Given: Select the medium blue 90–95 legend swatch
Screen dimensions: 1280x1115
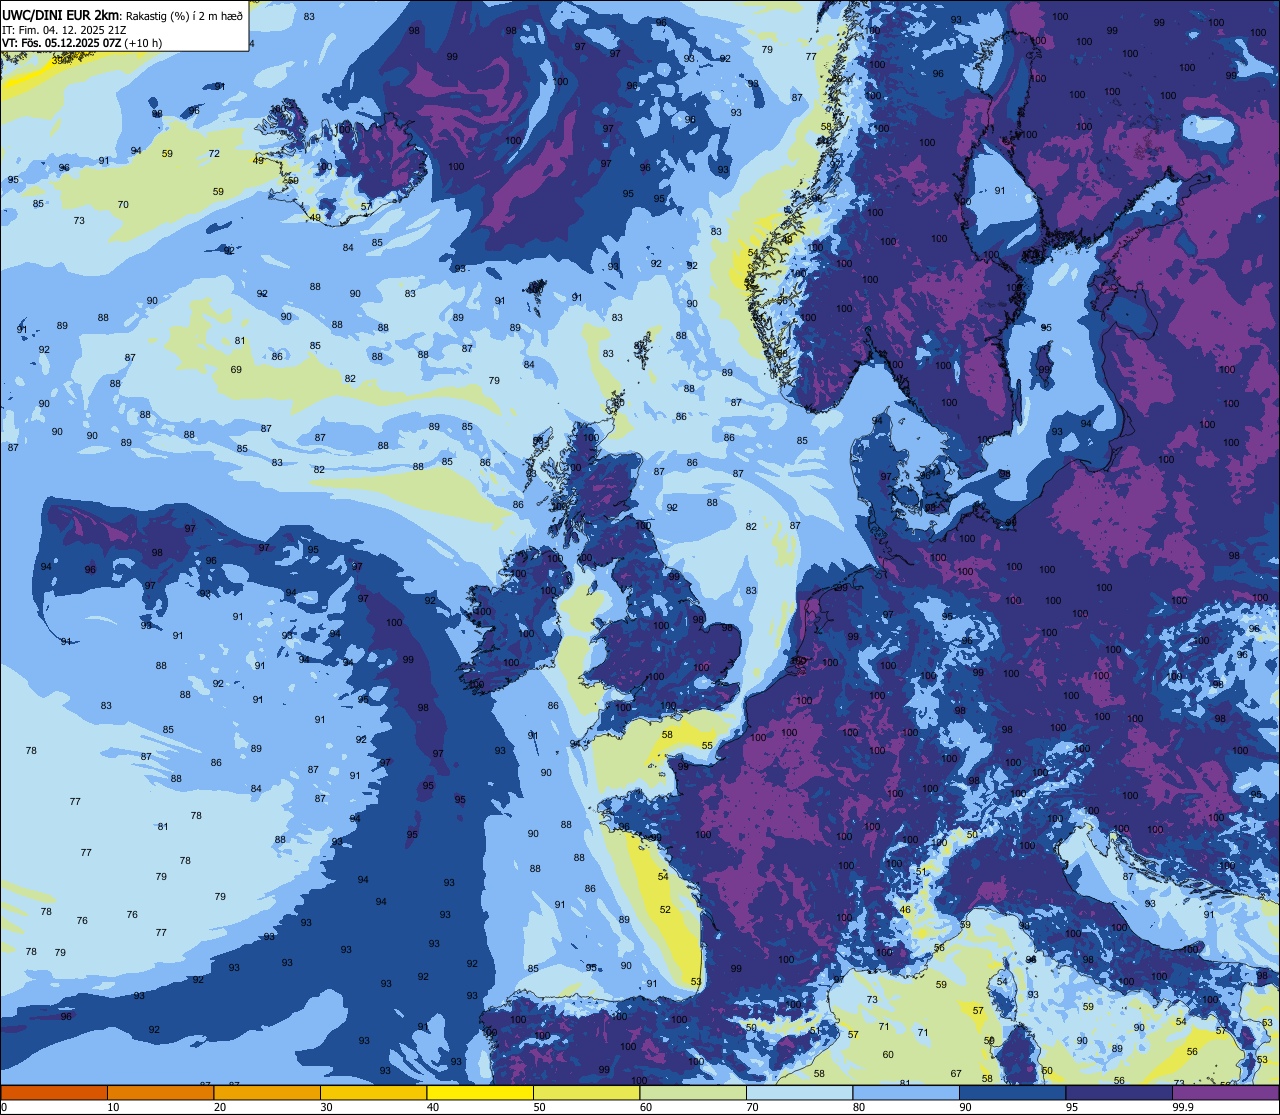Looking at the screenshot, I should tap(1012, 1093).
